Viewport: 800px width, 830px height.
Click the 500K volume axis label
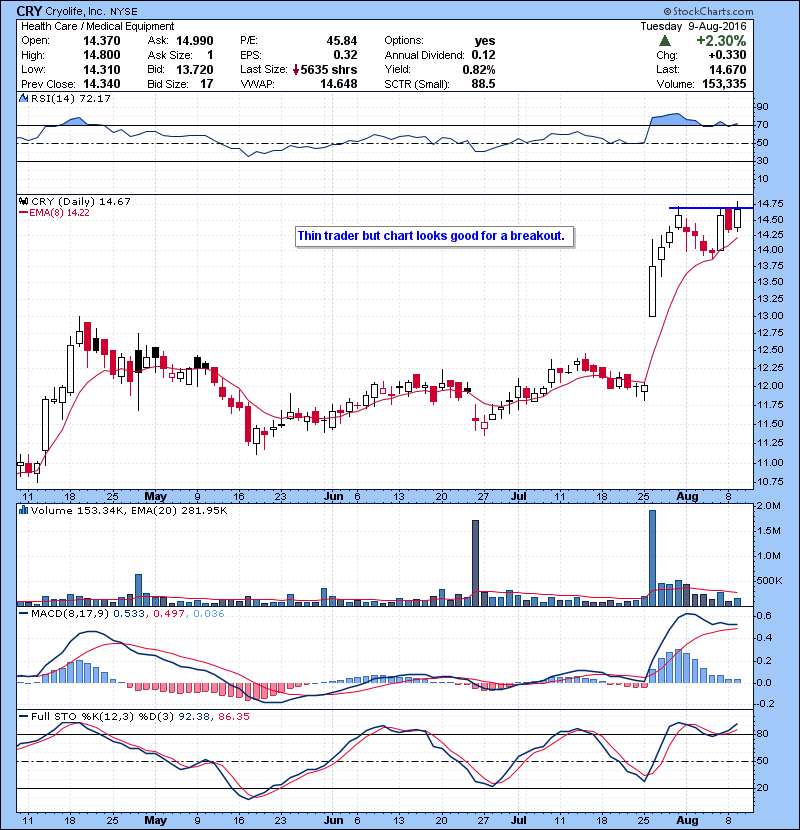click(770, 581)
